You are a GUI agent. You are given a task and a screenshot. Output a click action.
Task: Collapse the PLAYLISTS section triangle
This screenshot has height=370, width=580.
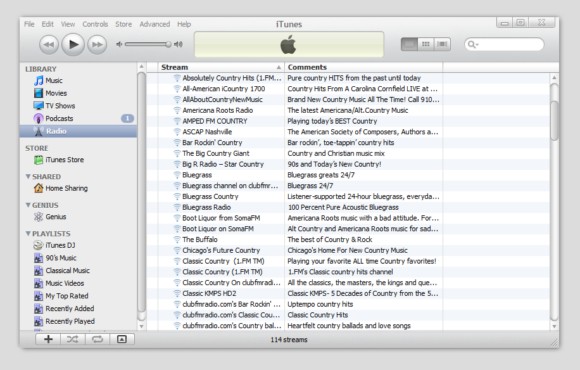click(x=28, y=233)
